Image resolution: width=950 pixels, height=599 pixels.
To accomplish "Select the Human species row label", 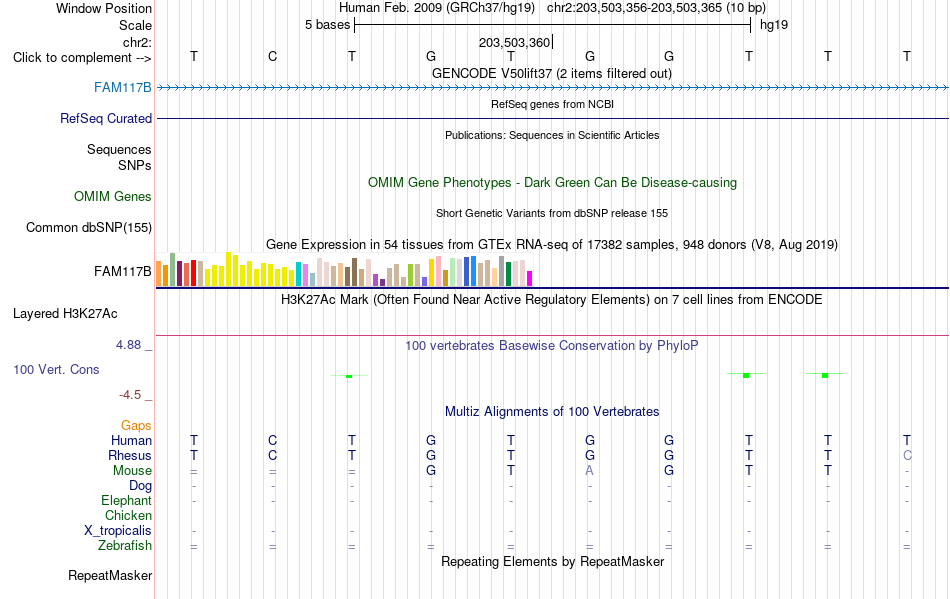I will pos(131,440).
